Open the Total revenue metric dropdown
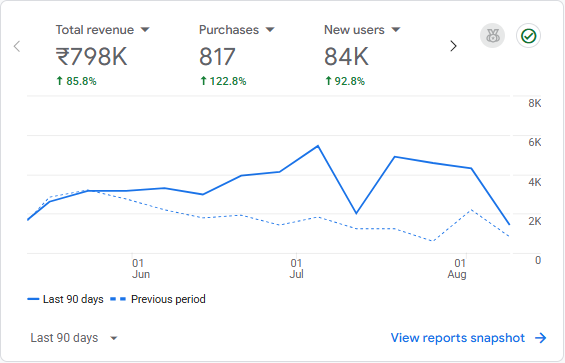The image size is (565, 363). click(x=102, y=30)
